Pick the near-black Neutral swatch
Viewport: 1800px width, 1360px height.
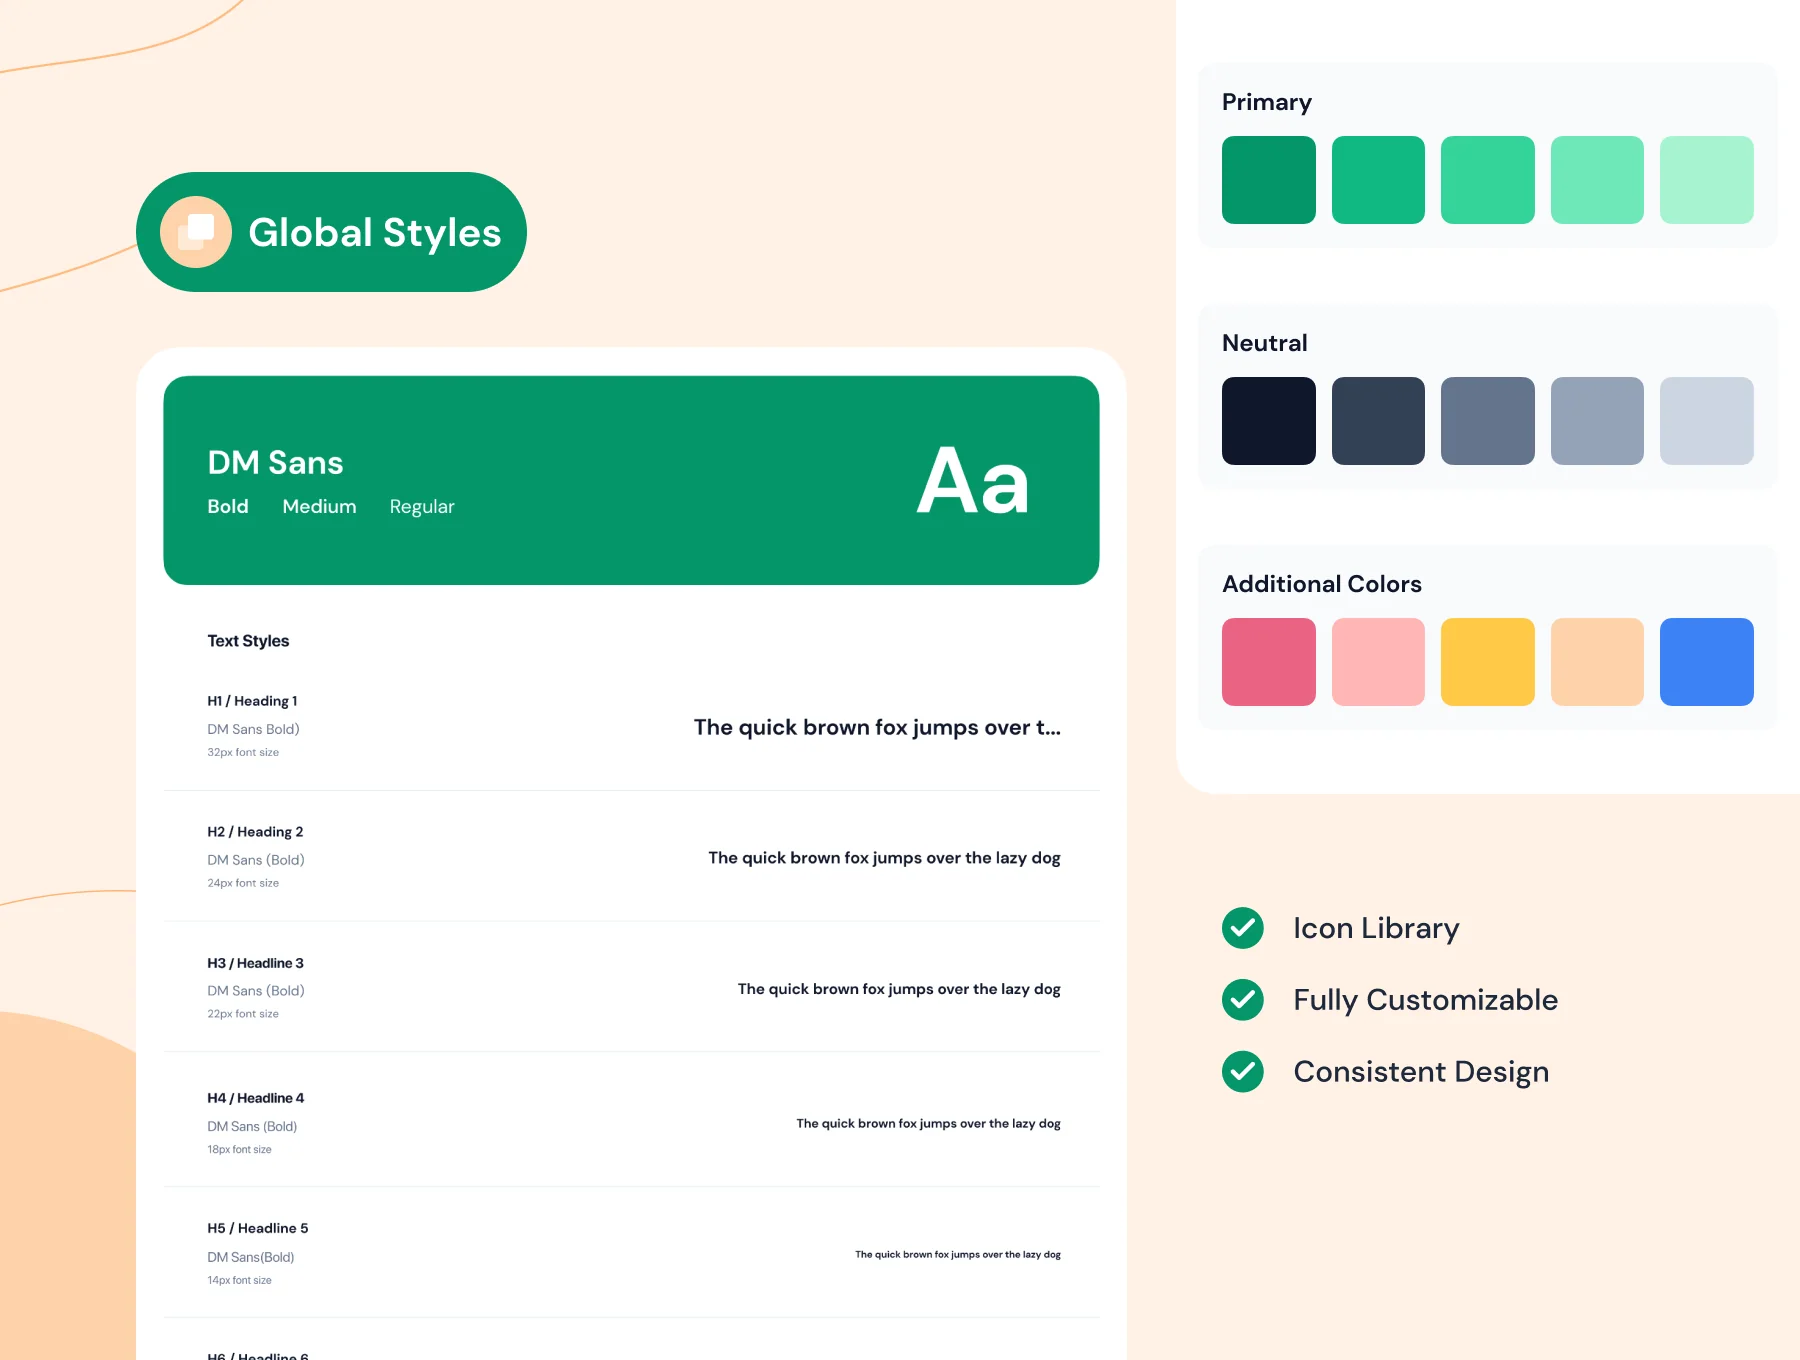point(1269,421)
